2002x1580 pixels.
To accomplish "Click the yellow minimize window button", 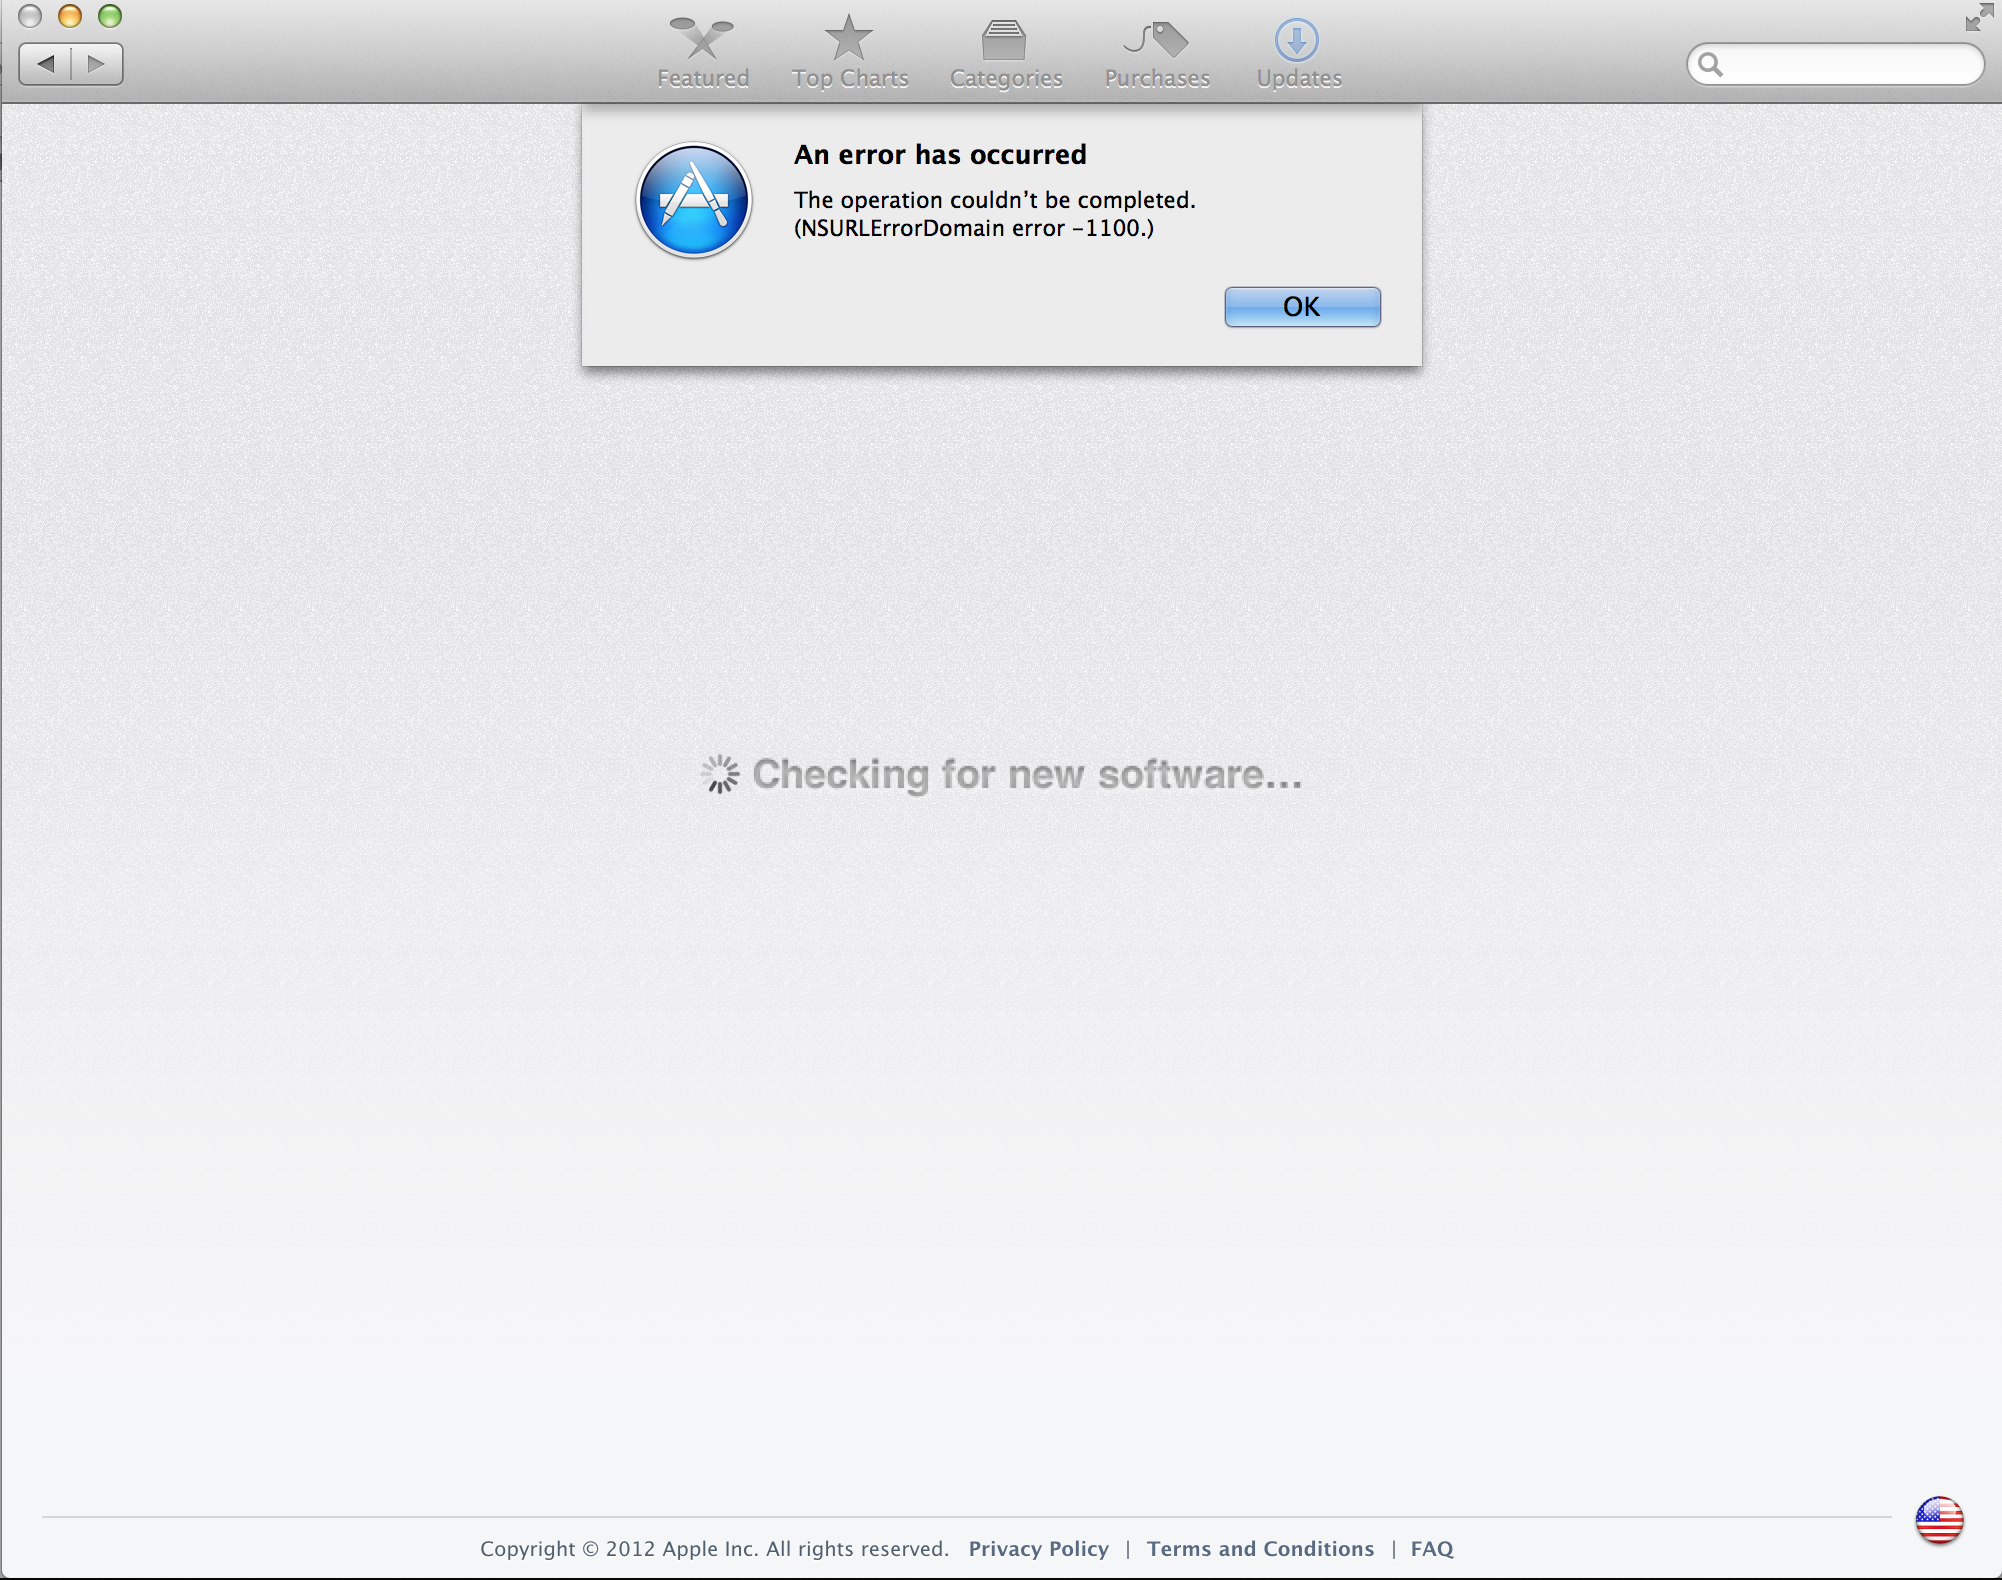I will (x=70, y=16).
